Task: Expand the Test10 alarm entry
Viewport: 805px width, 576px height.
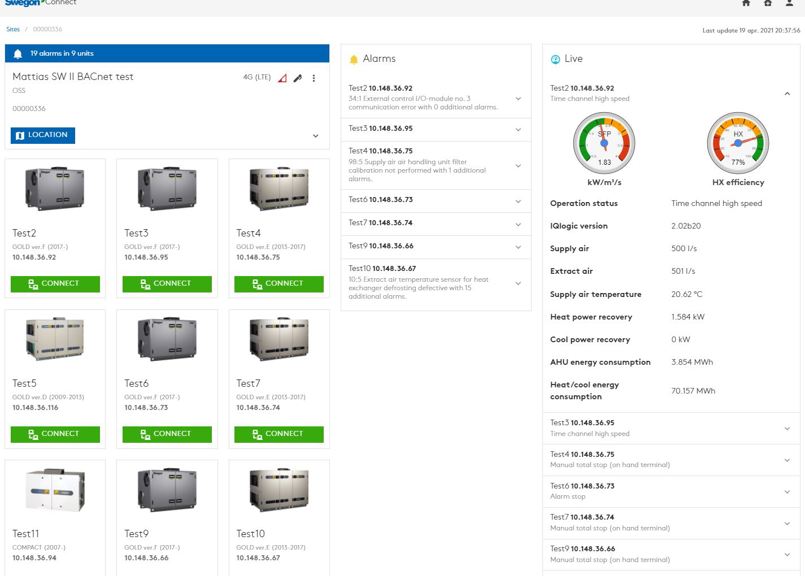Action: point(518,283)
